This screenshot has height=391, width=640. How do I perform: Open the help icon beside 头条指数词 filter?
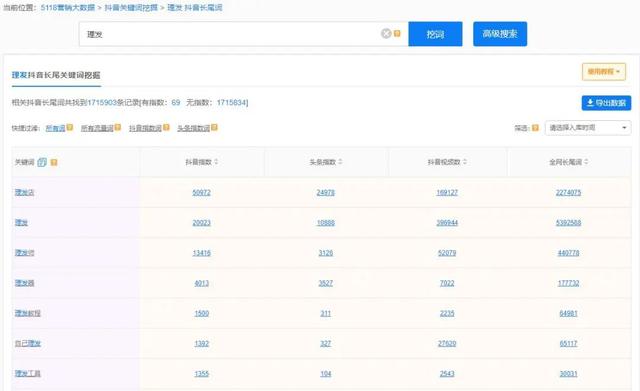(214, 127)
